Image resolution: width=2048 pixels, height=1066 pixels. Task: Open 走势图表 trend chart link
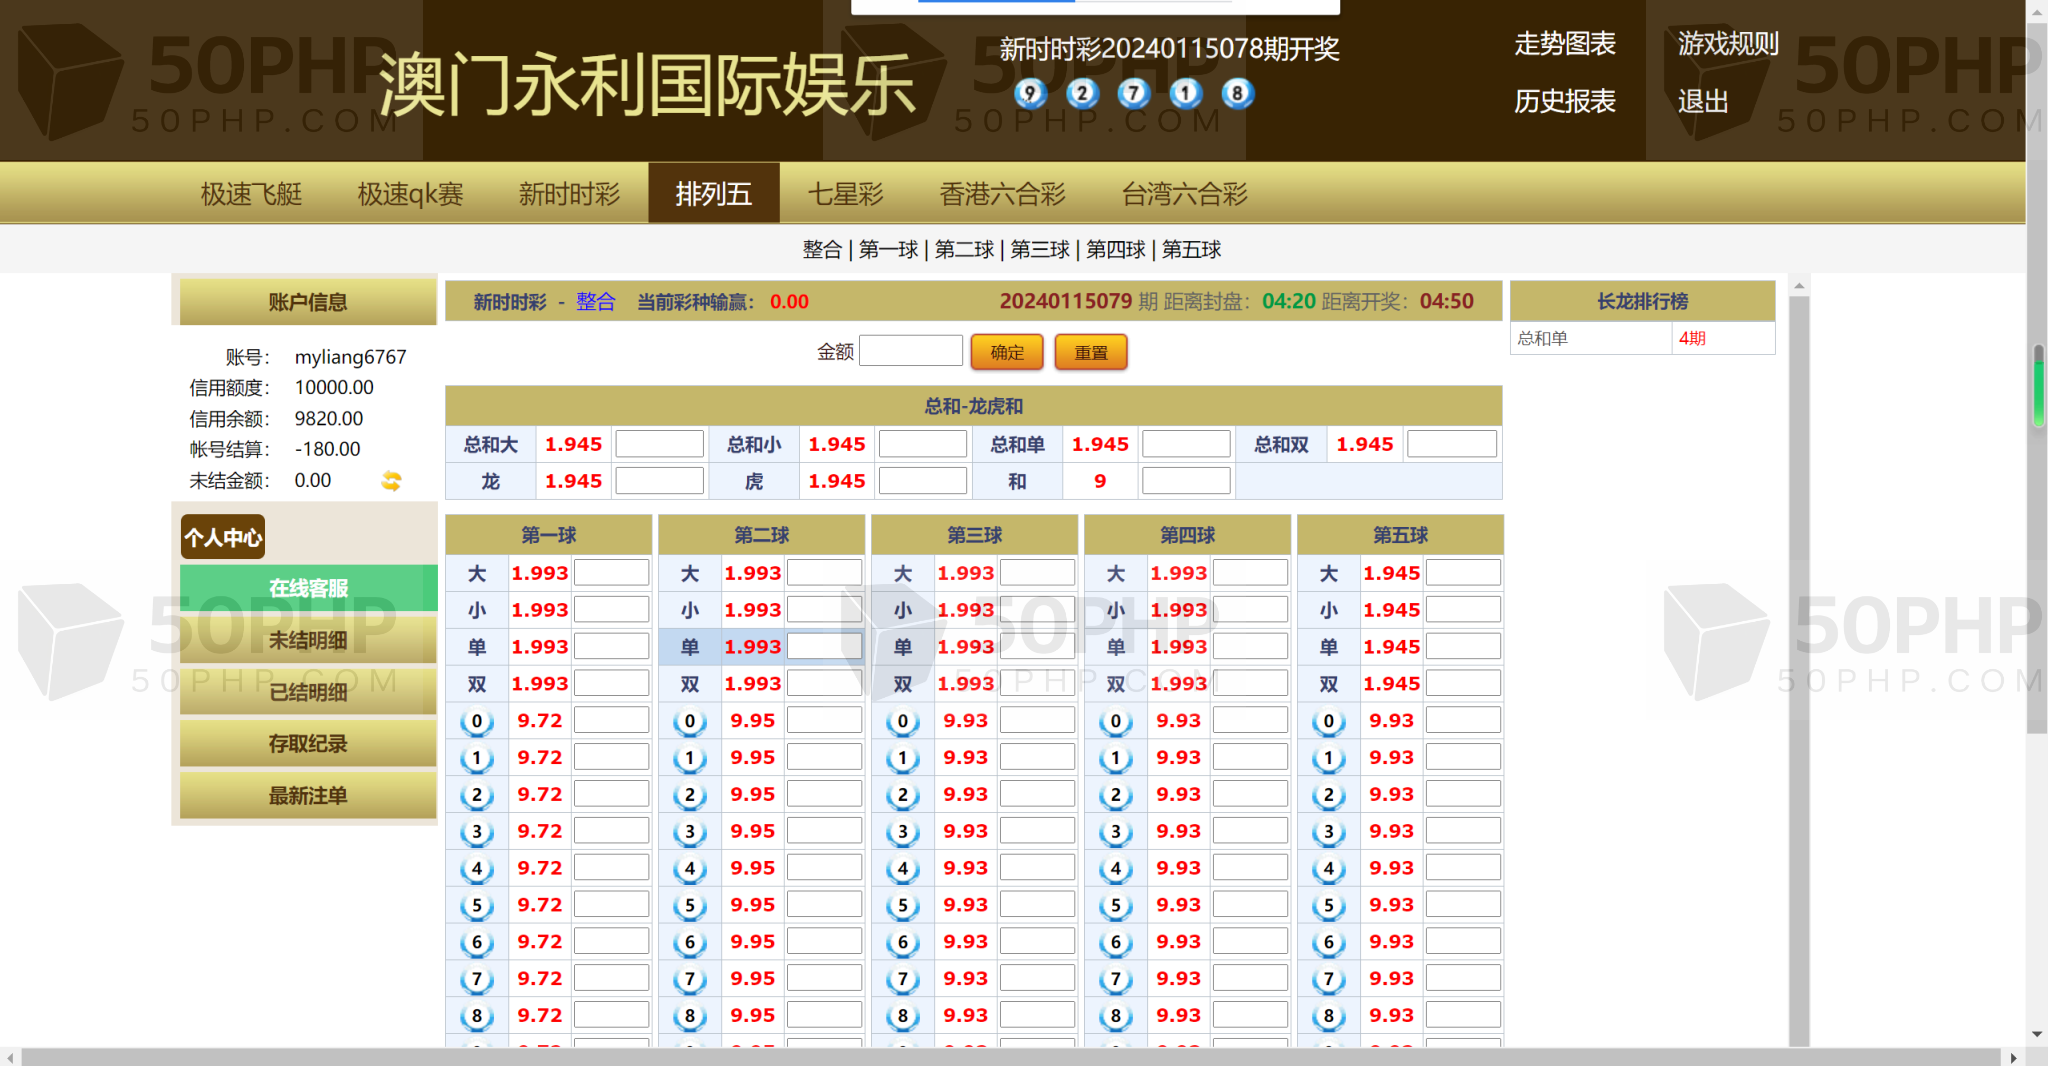1564,44
